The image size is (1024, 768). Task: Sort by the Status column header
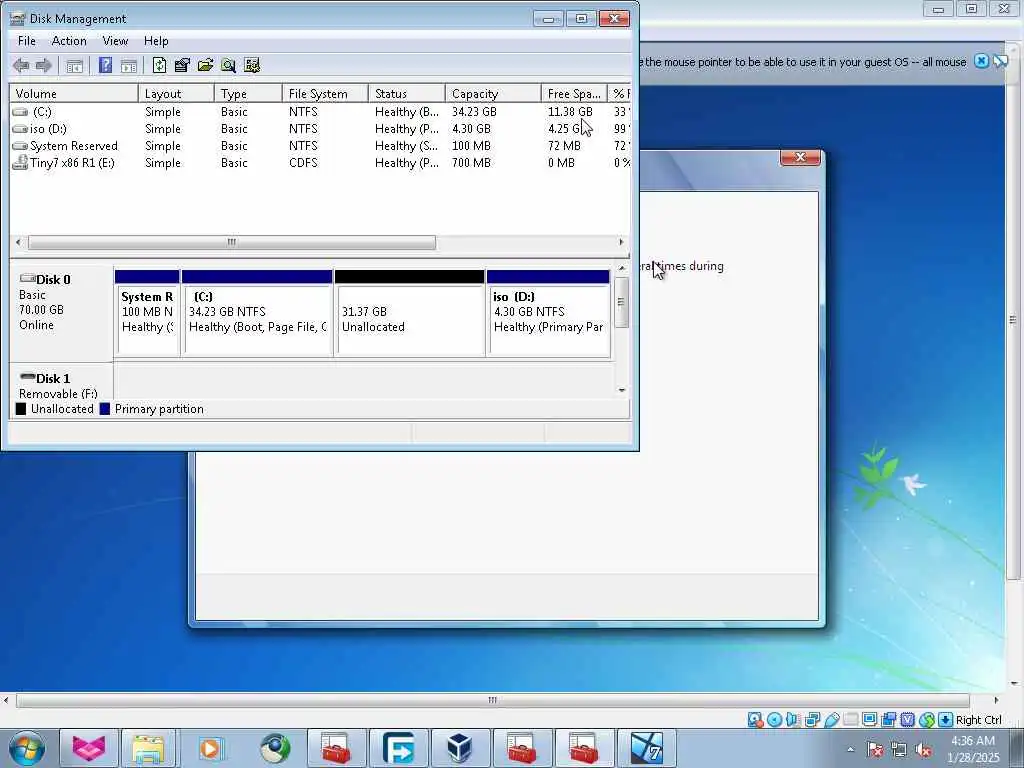tap(407, 93)
